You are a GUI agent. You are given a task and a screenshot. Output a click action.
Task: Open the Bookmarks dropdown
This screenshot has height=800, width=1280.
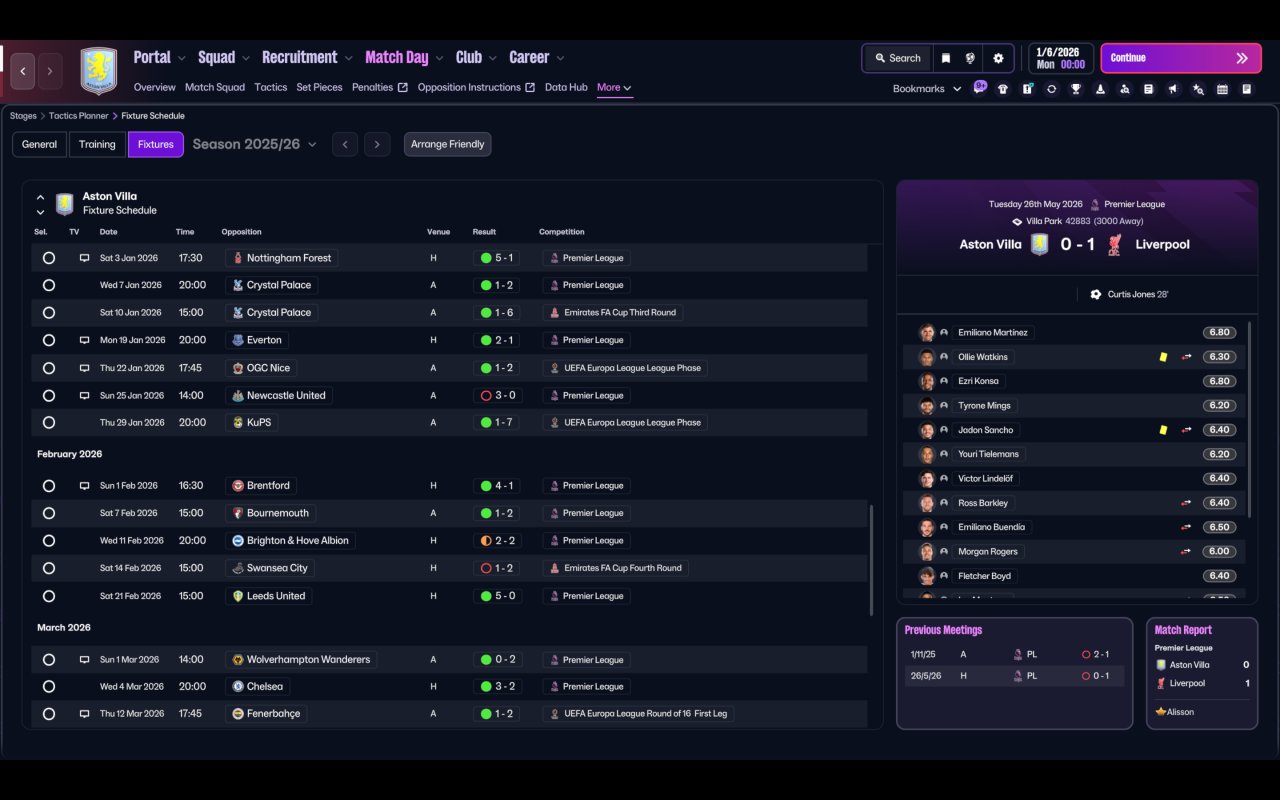(927, 89)
